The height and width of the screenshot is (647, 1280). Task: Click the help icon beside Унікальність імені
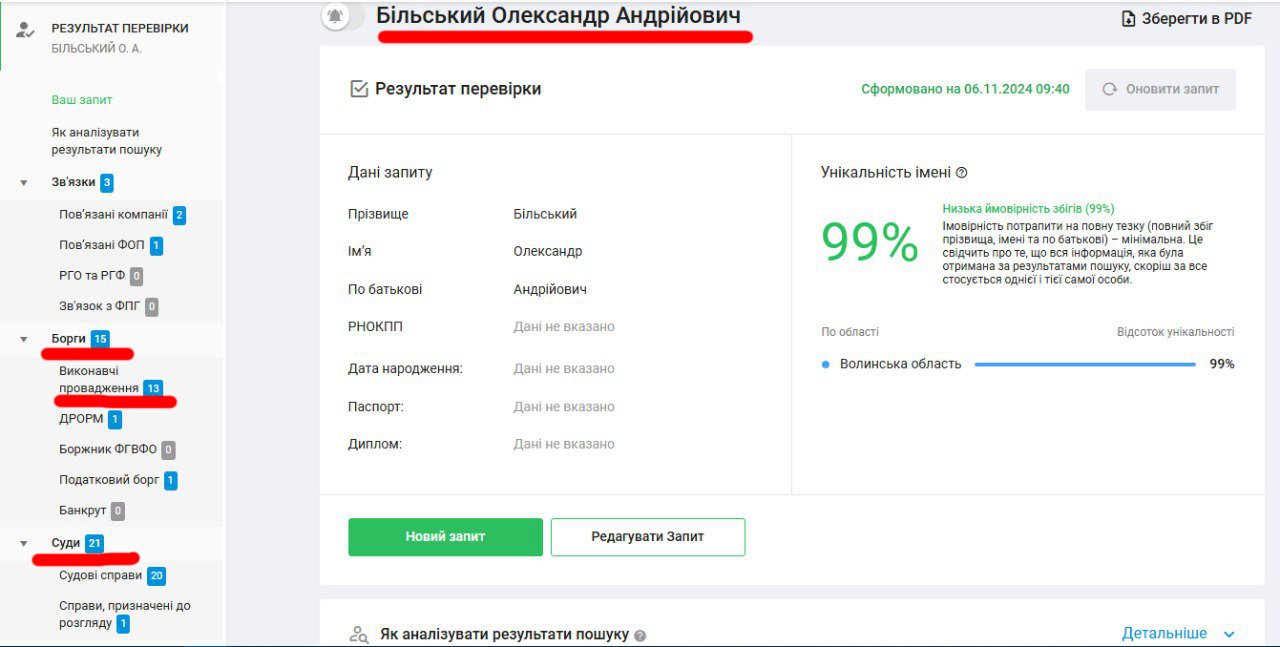coord(962,173)
